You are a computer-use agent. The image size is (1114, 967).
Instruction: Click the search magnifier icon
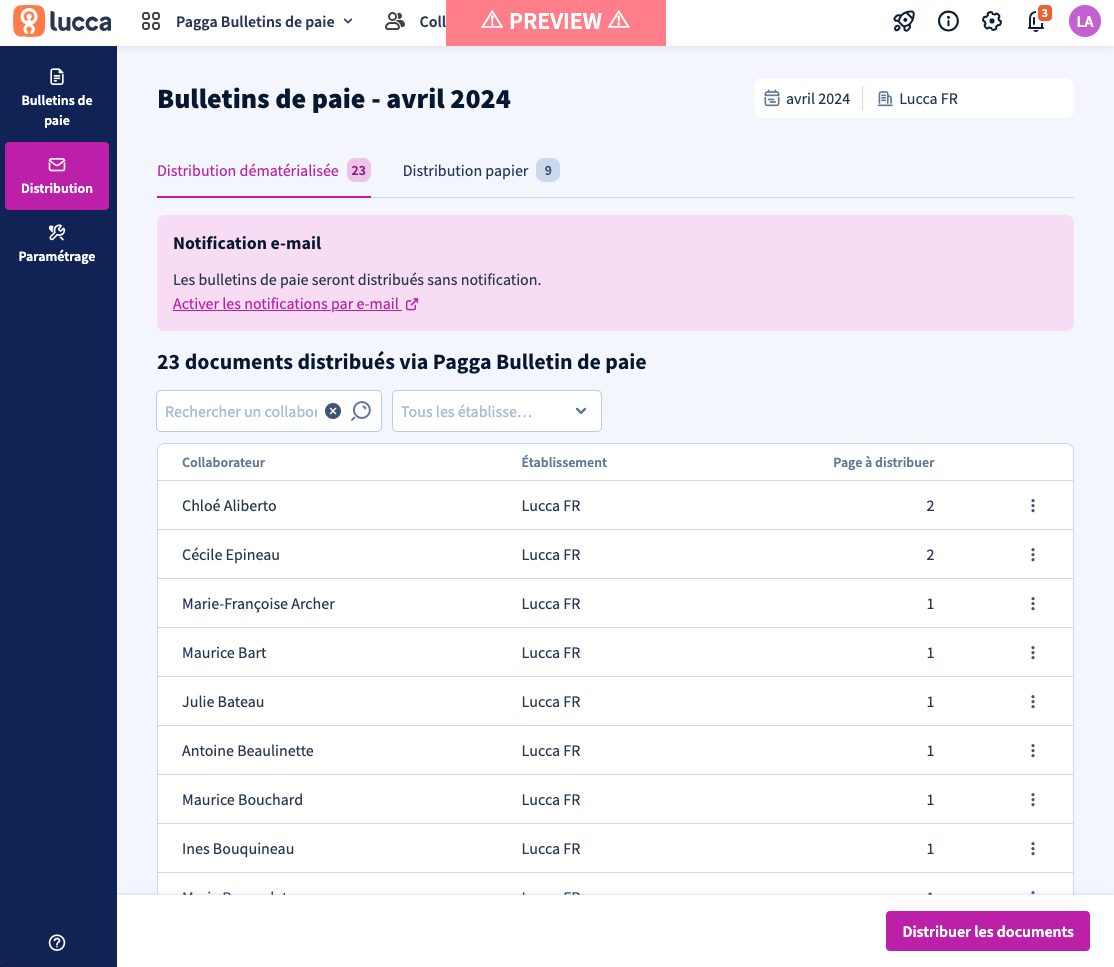(361, 411)
